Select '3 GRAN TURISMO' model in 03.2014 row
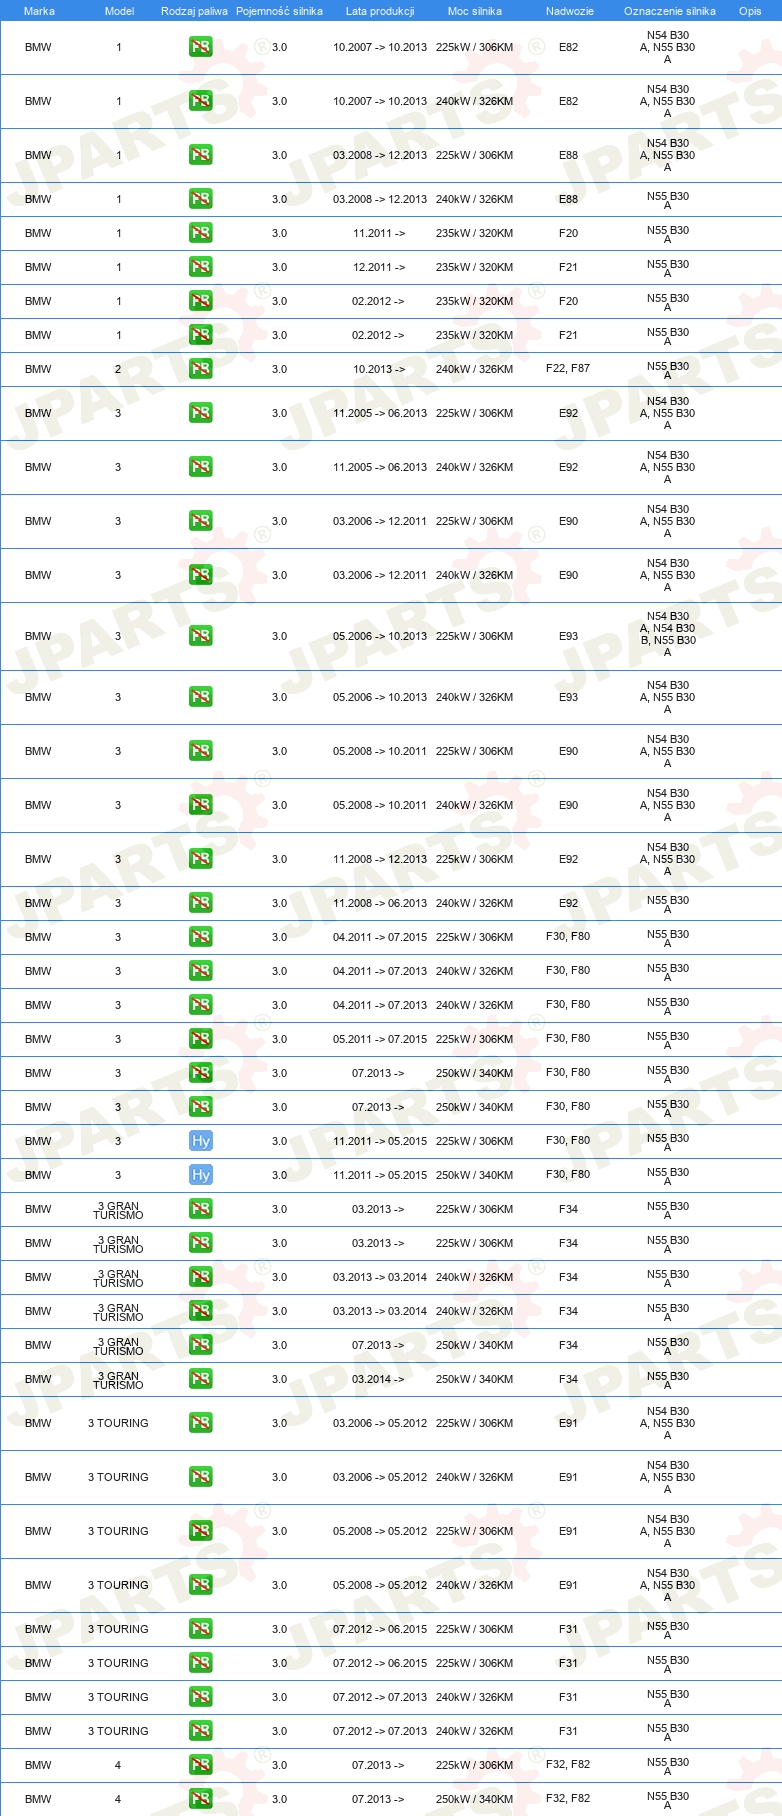This screenshot has width=782, height=1816. [x=118, y=1379]
